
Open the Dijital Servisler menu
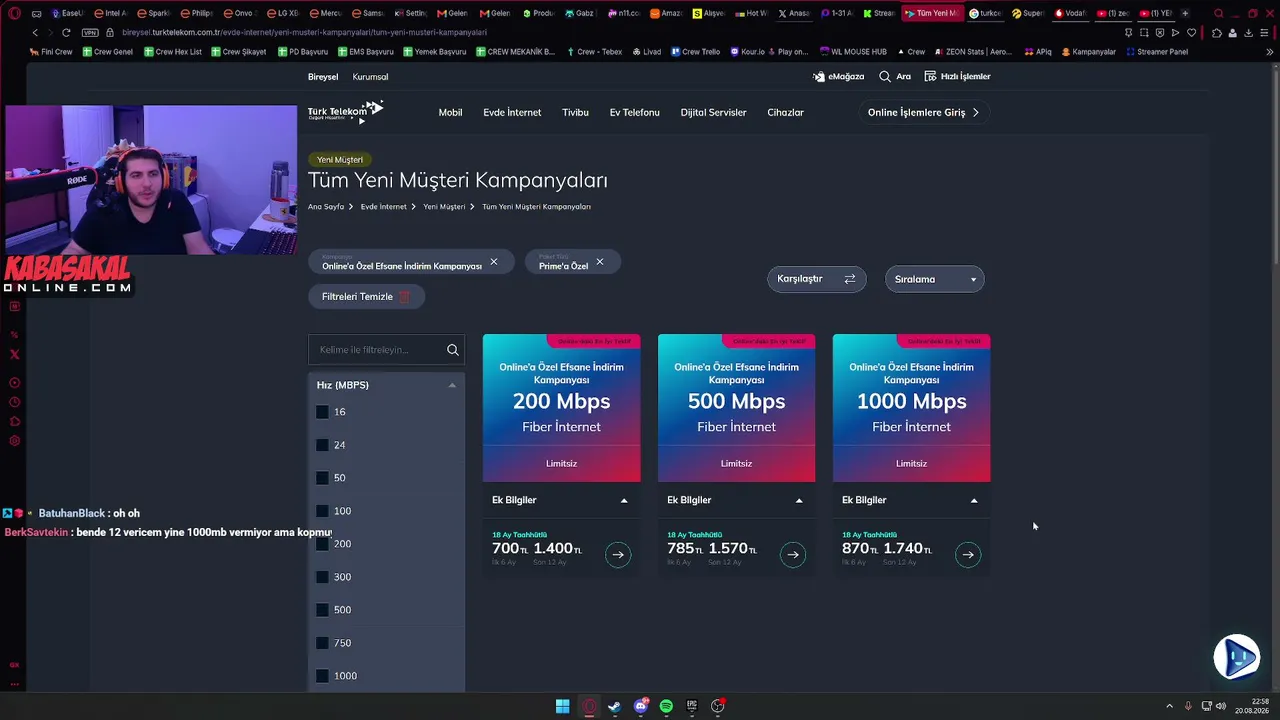click(x=714, y=112)
